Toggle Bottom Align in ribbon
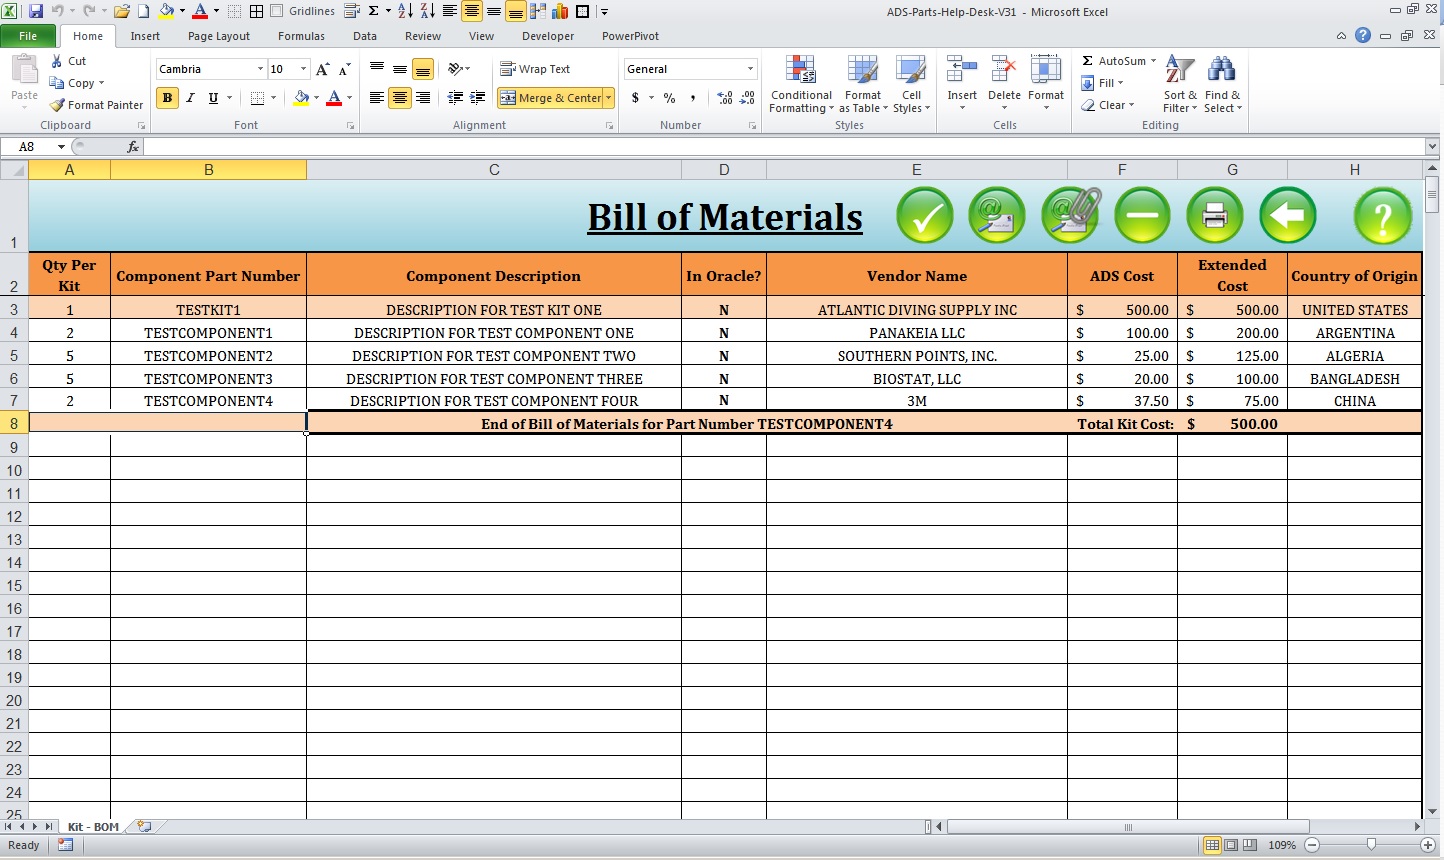Viewport: 1444px width, 860px height. pyautogui.click(x=423, y=69)
